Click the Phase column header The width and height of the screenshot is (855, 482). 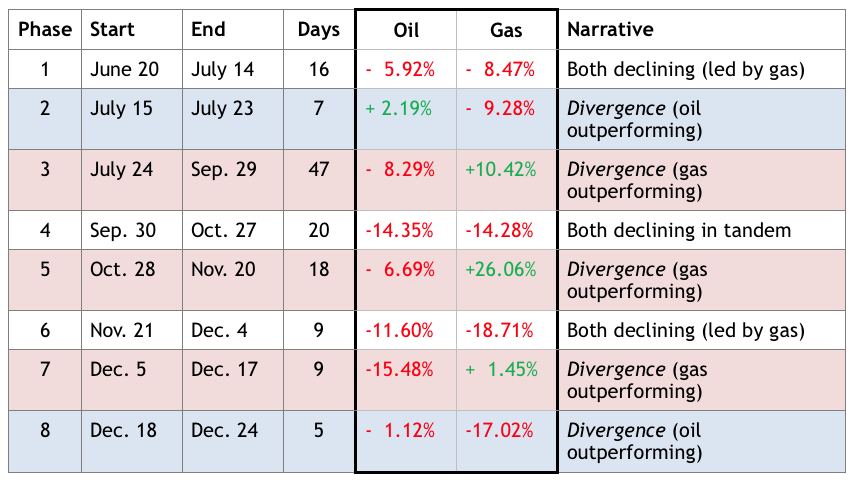click(45, 30)
